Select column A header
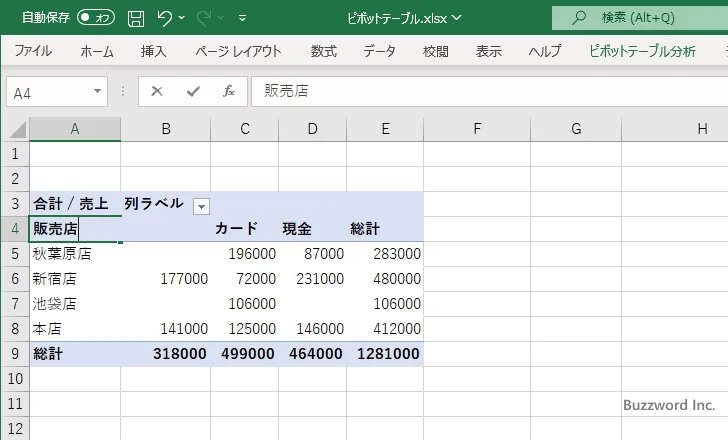 coord(75,129)
